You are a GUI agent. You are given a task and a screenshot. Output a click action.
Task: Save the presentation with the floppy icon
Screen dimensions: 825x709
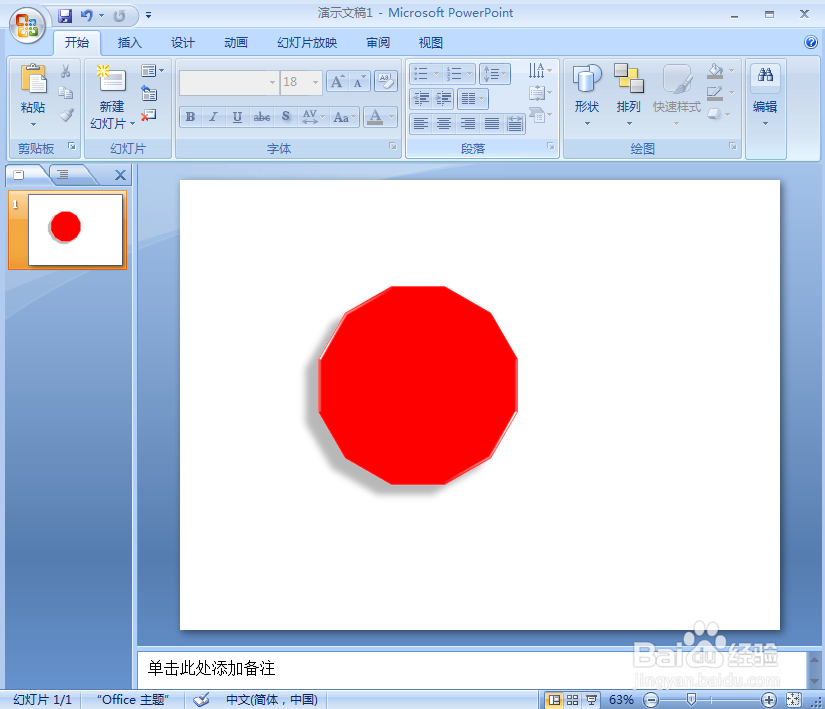(x=65, y=16)
